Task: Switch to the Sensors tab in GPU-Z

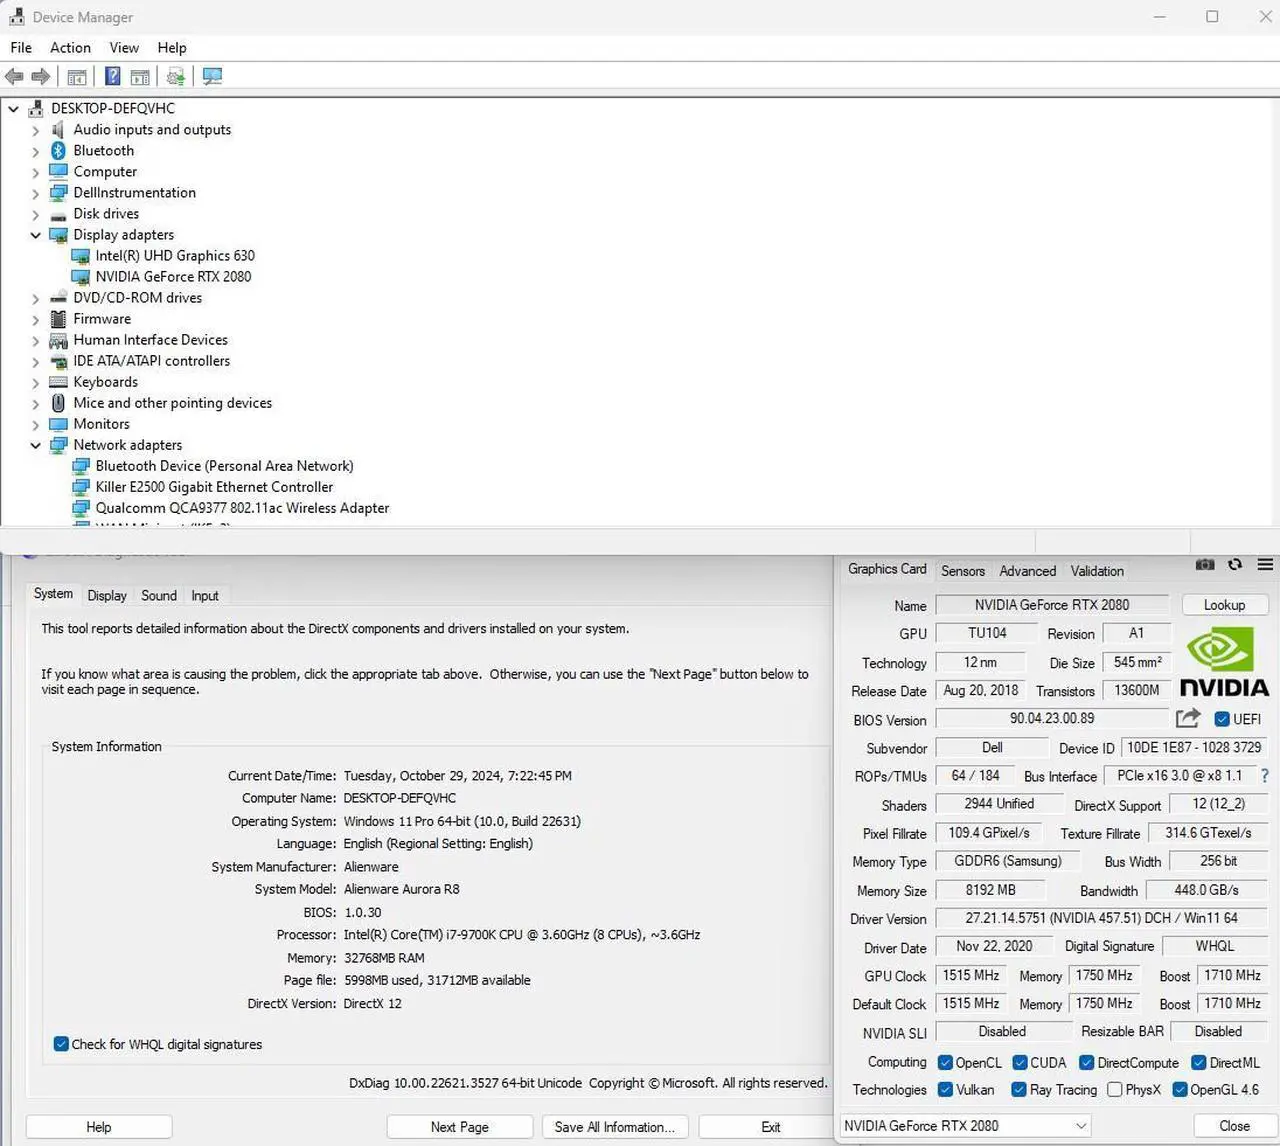Action: click(963, 571)
